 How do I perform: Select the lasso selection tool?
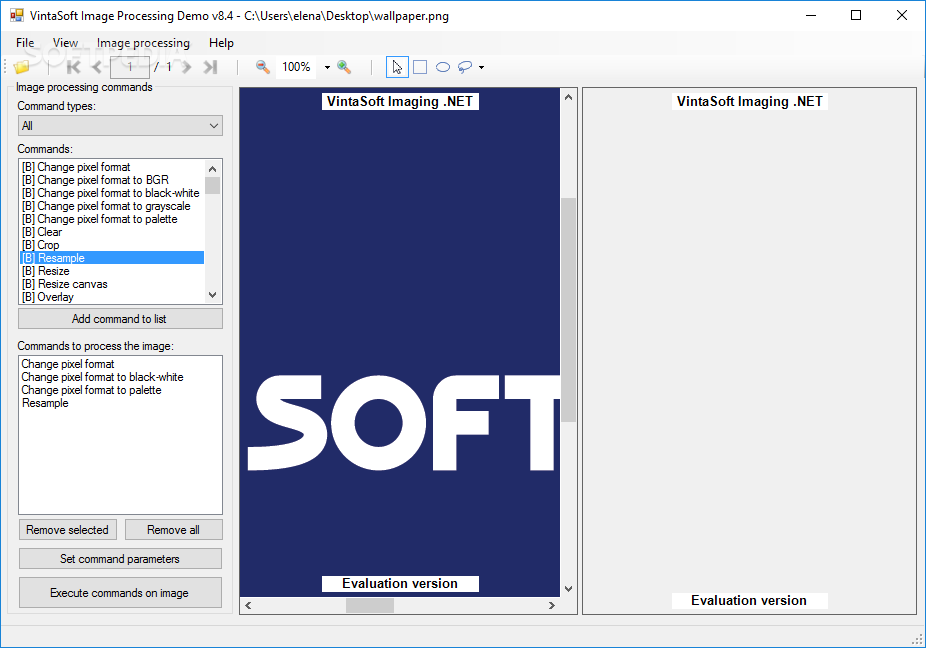pyautogui.click(x=465, y=67)
